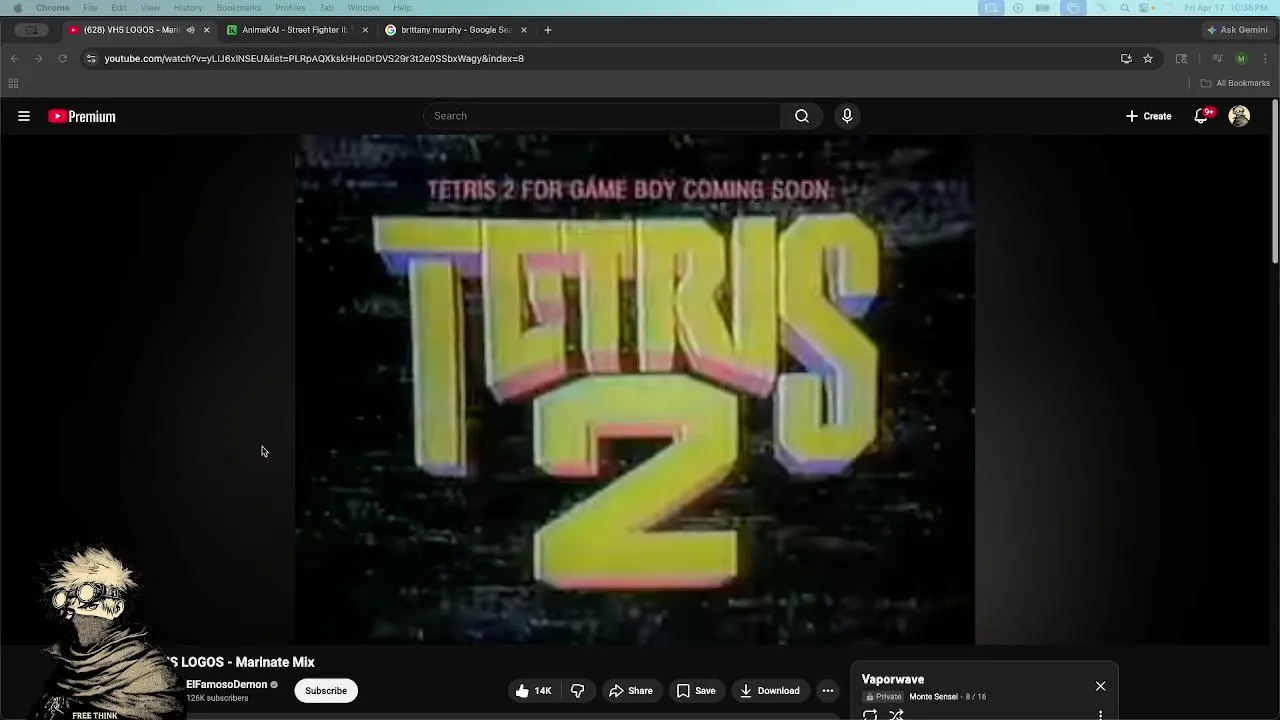The image size is (1280, 720).
Task: Open the account avatar menu
Action: point(1239,116)
